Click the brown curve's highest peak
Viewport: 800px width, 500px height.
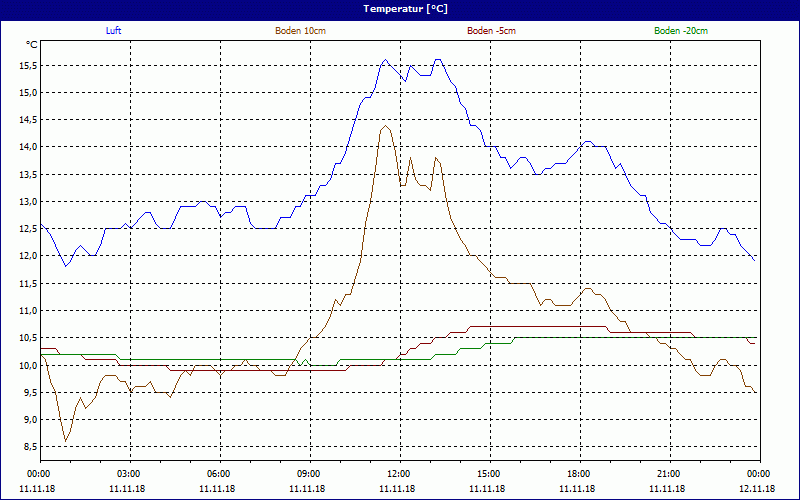tap(385, 126)
